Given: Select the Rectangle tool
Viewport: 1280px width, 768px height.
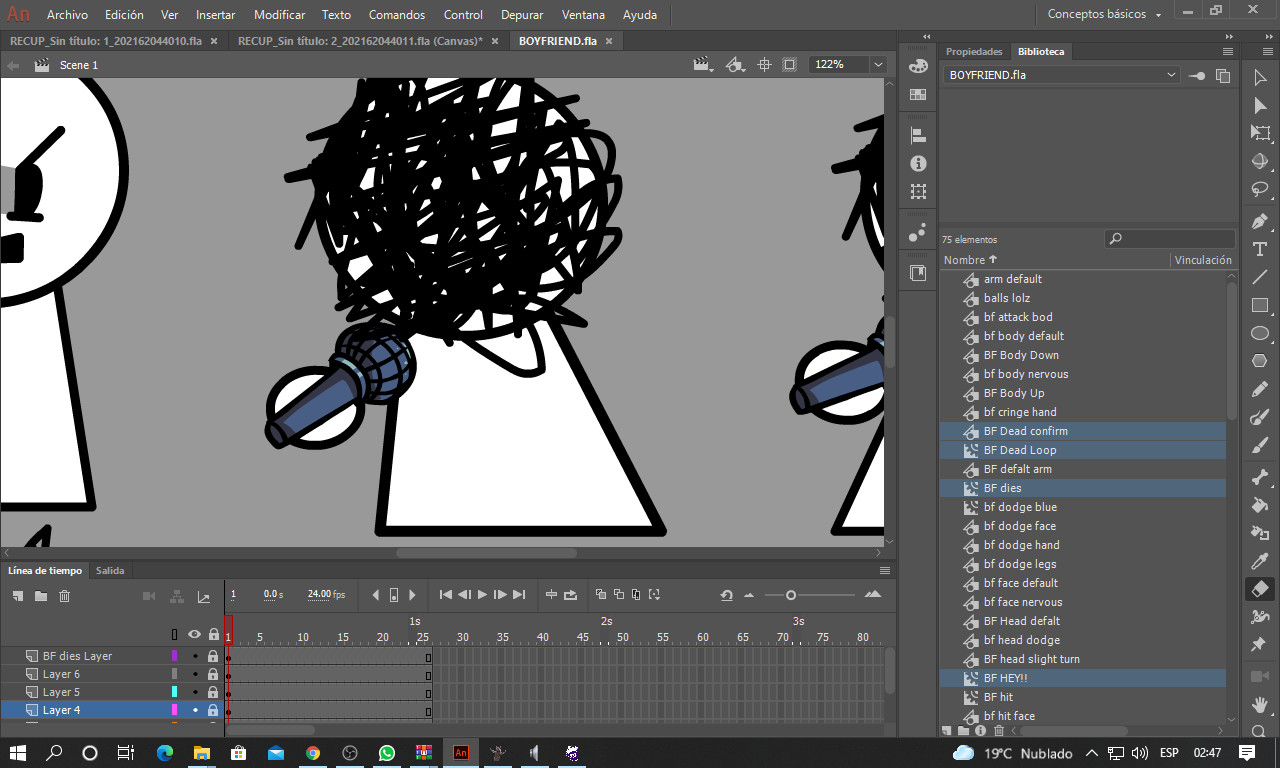Looking at the screenshot, I should [1260, 302].
